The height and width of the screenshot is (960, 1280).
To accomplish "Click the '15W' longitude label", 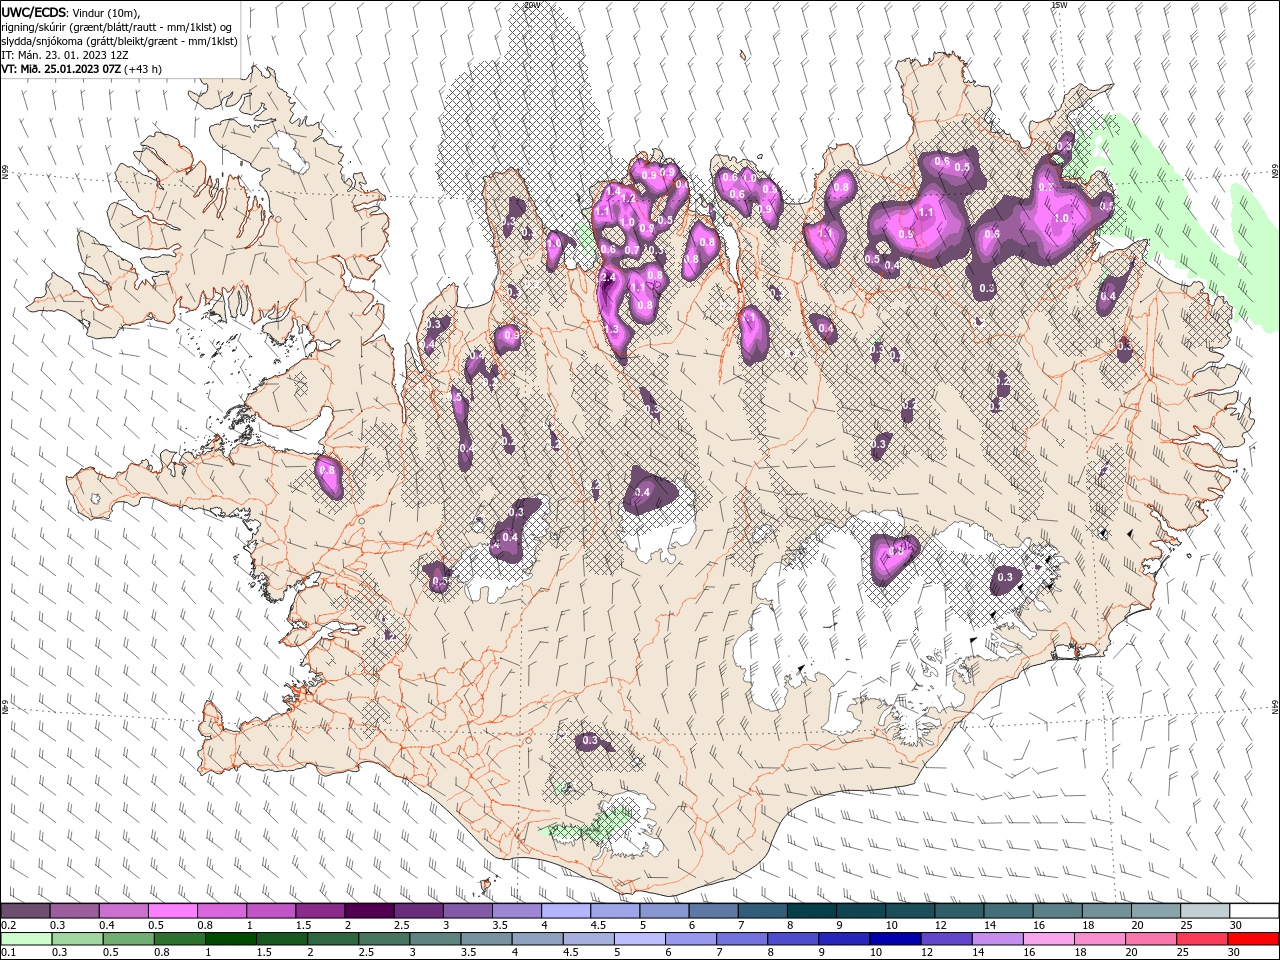I will click(1059, 5).
